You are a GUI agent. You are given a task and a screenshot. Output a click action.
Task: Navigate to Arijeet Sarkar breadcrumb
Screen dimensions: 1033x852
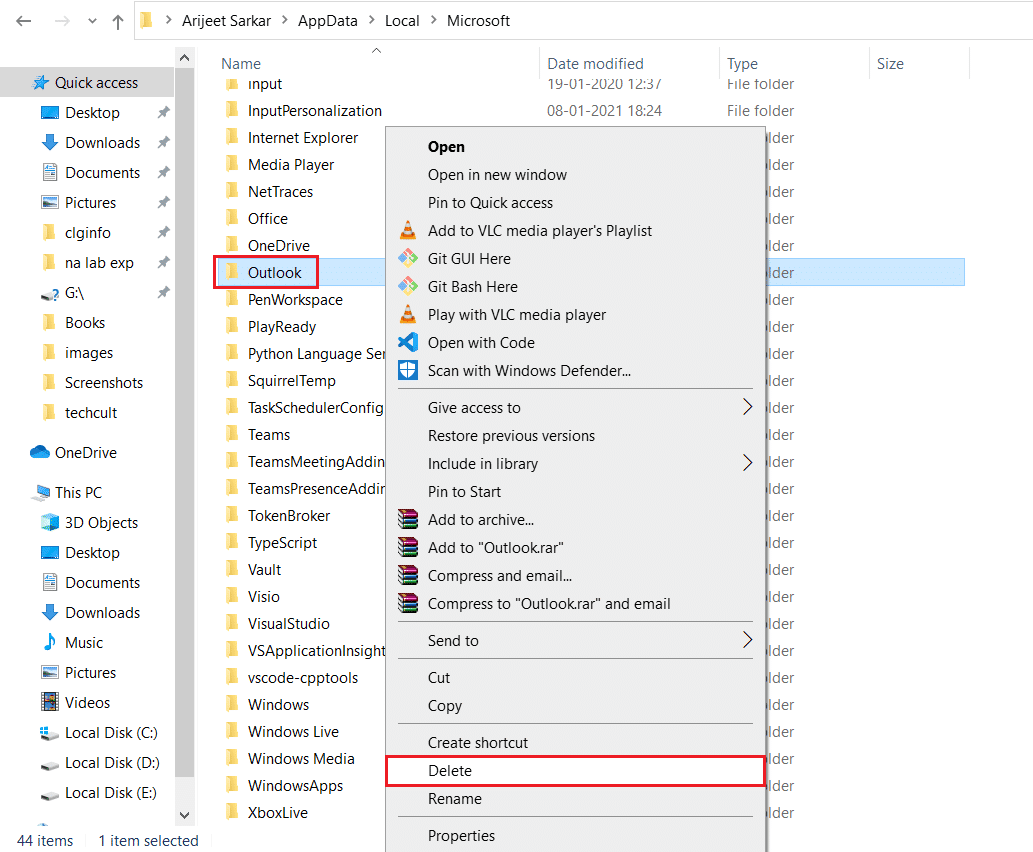click(227, 21)
